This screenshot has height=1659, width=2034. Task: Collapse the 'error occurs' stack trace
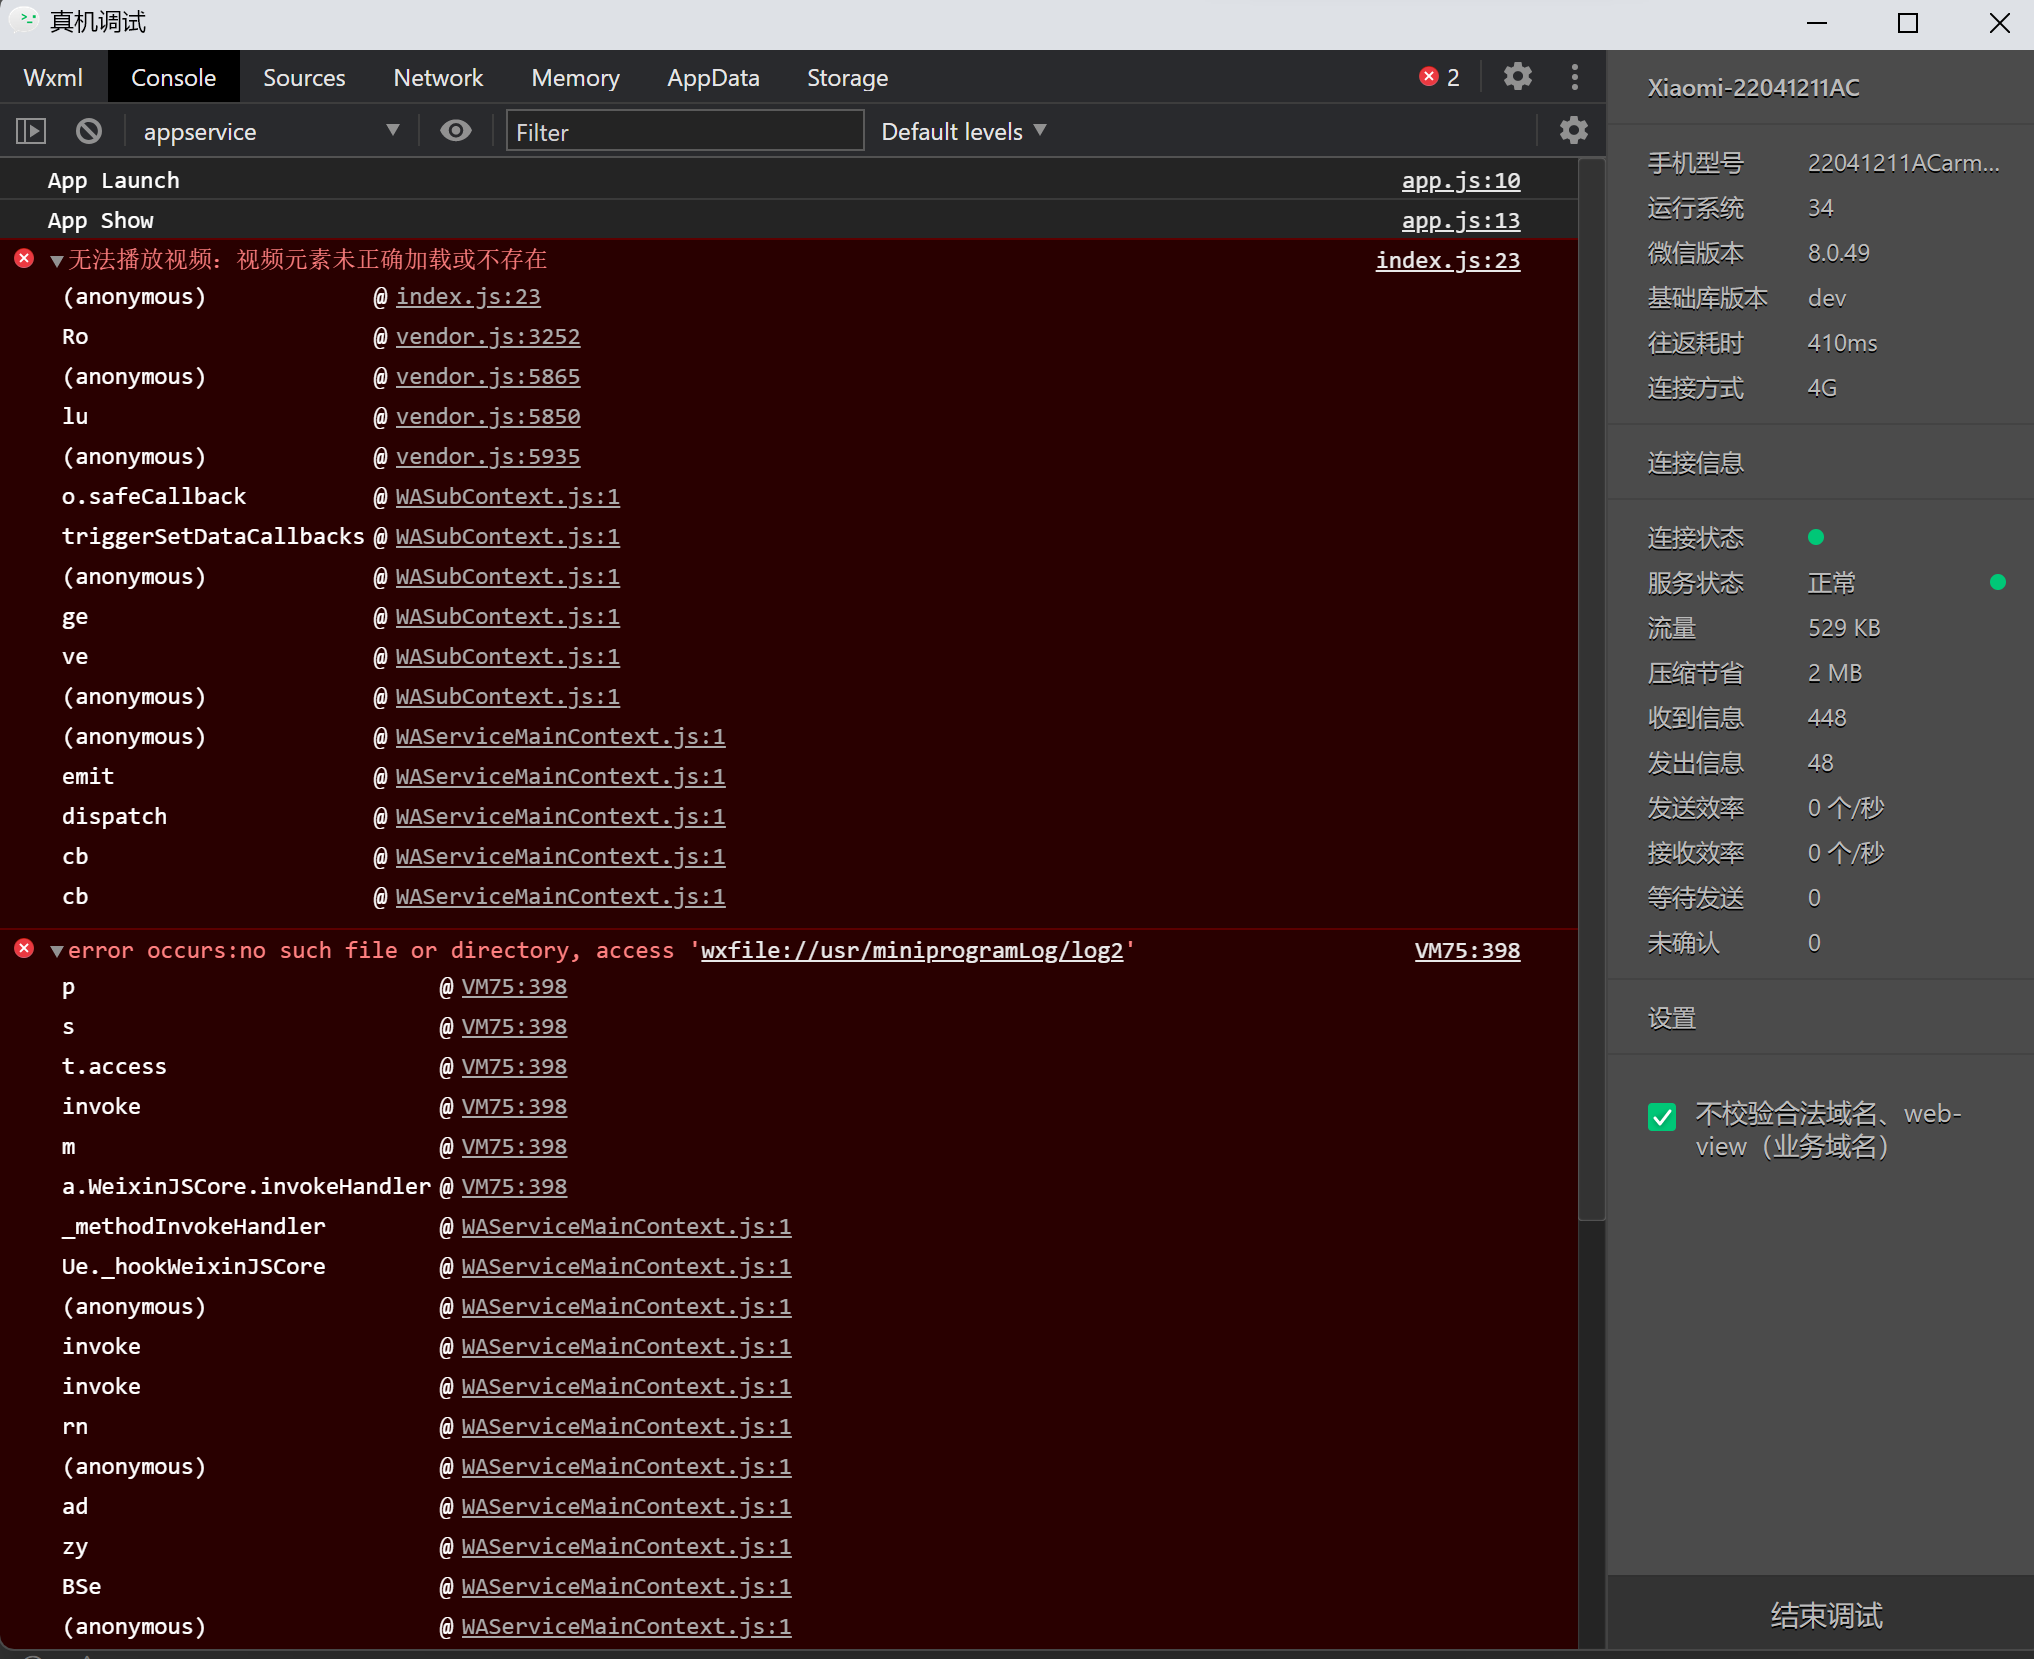point(57,951)
